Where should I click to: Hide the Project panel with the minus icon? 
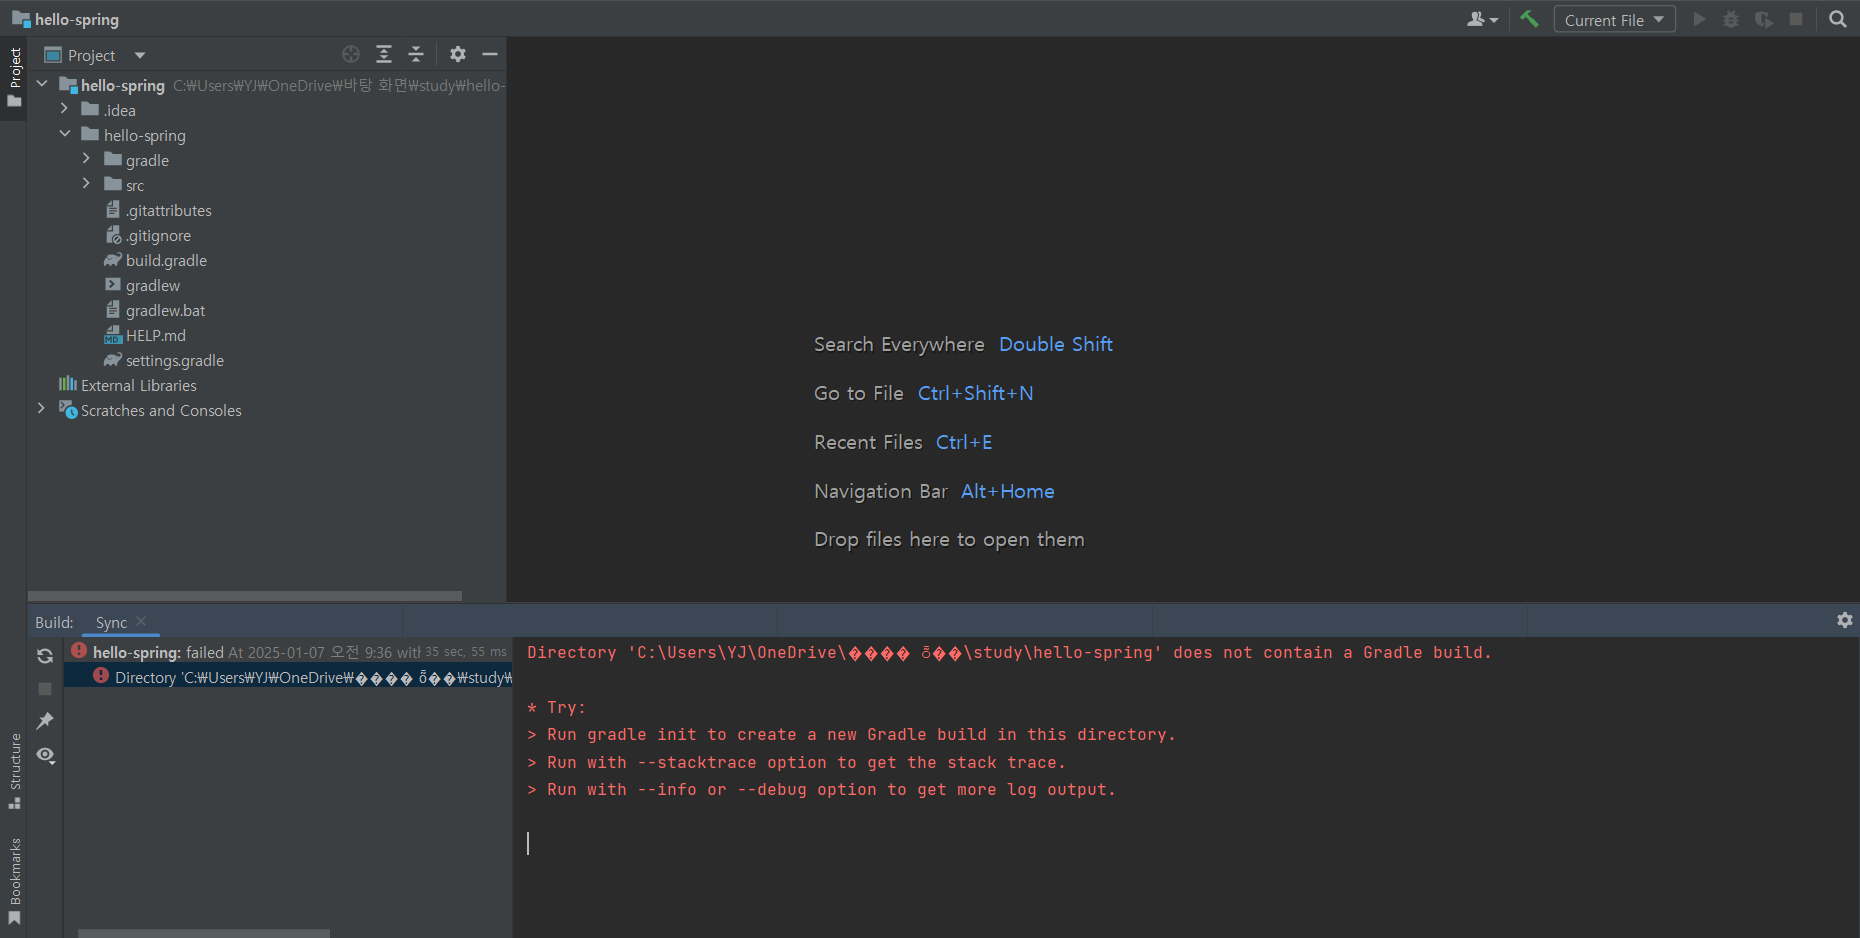click(x=490, y=54)
